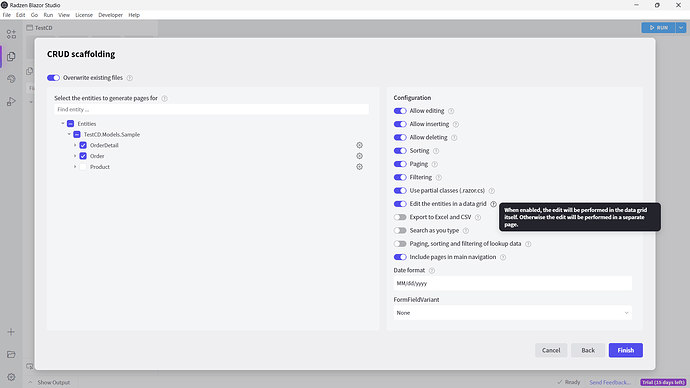
Task: Toggle Allow editing switch
Action: click(400, 111)
